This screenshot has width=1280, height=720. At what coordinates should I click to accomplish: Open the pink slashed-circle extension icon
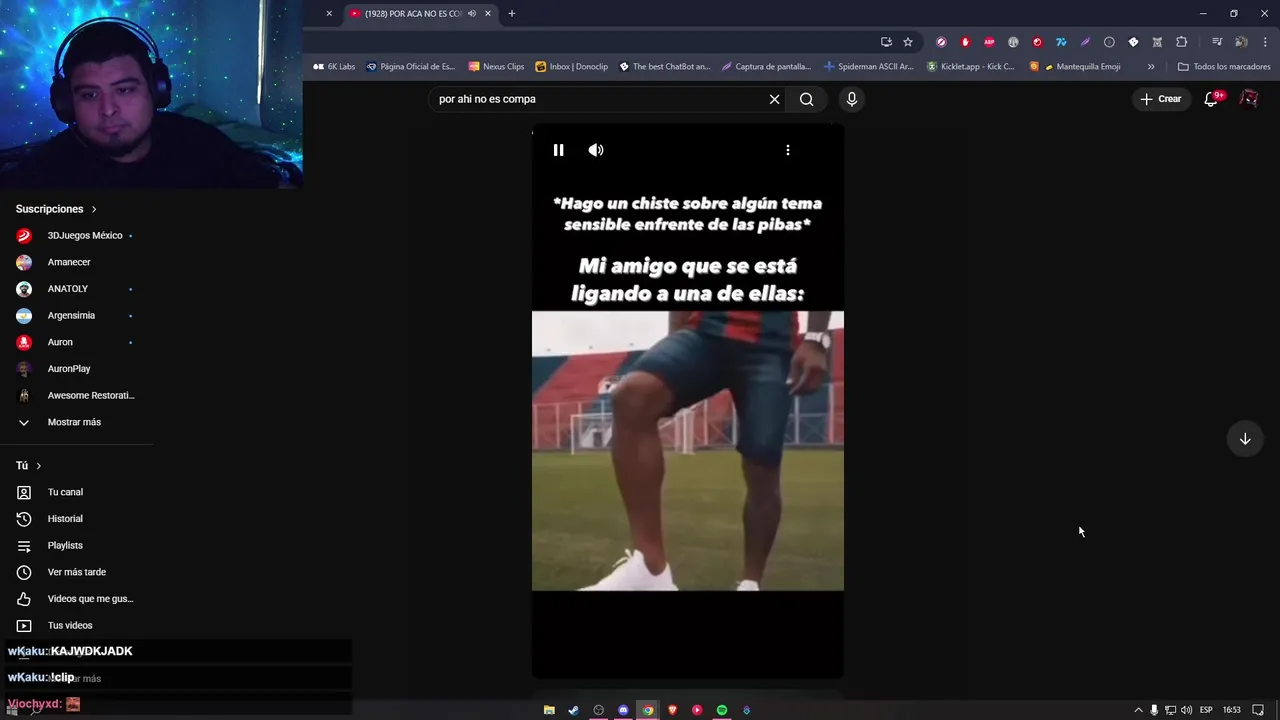pos(941,42)
